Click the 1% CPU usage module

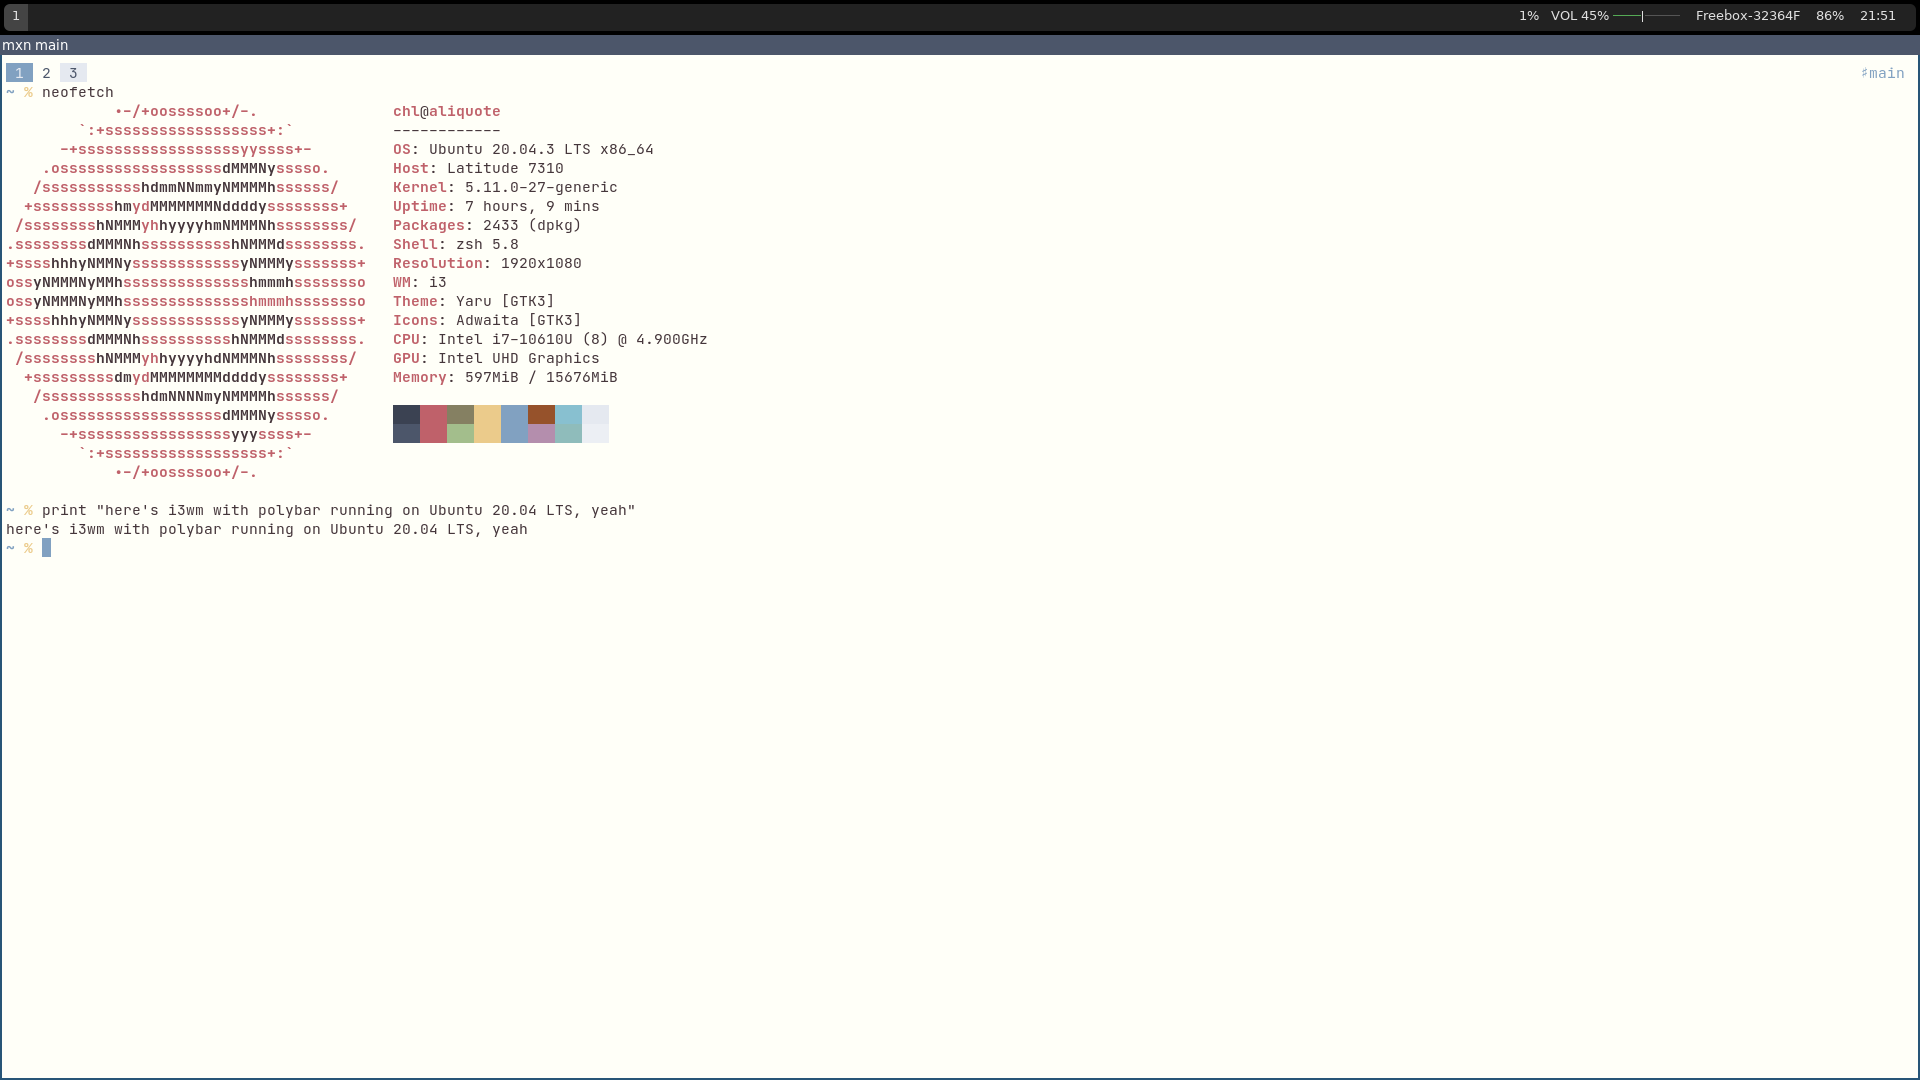coord(1528,16)
